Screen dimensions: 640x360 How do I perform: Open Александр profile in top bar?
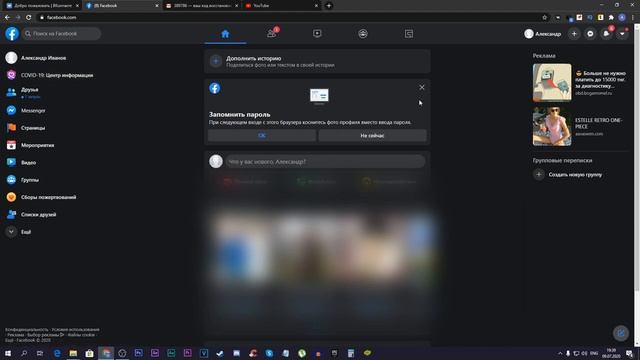(543, 34)
